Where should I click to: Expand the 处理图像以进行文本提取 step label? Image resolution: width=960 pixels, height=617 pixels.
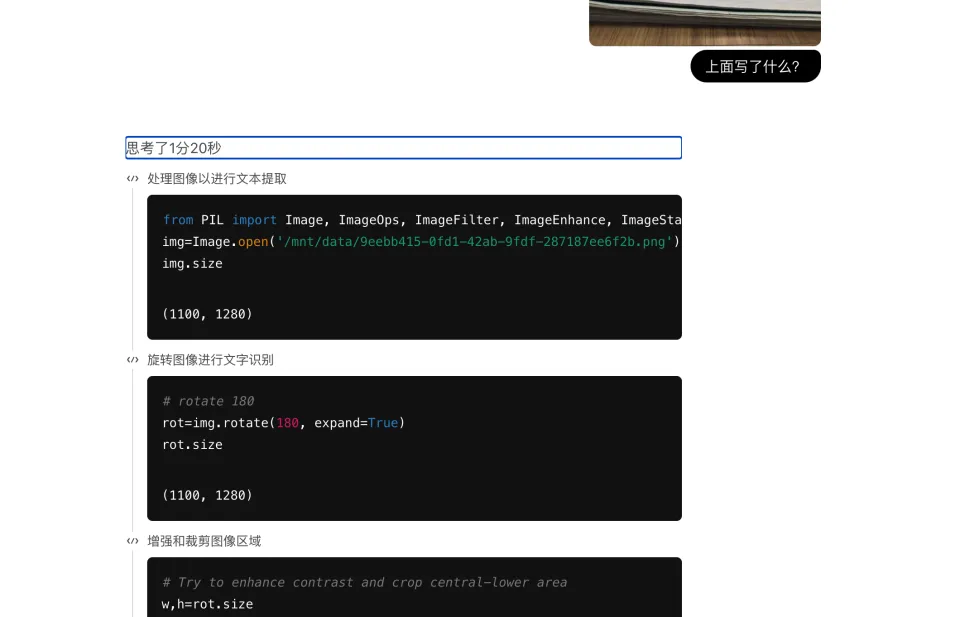tap(217, 179)
